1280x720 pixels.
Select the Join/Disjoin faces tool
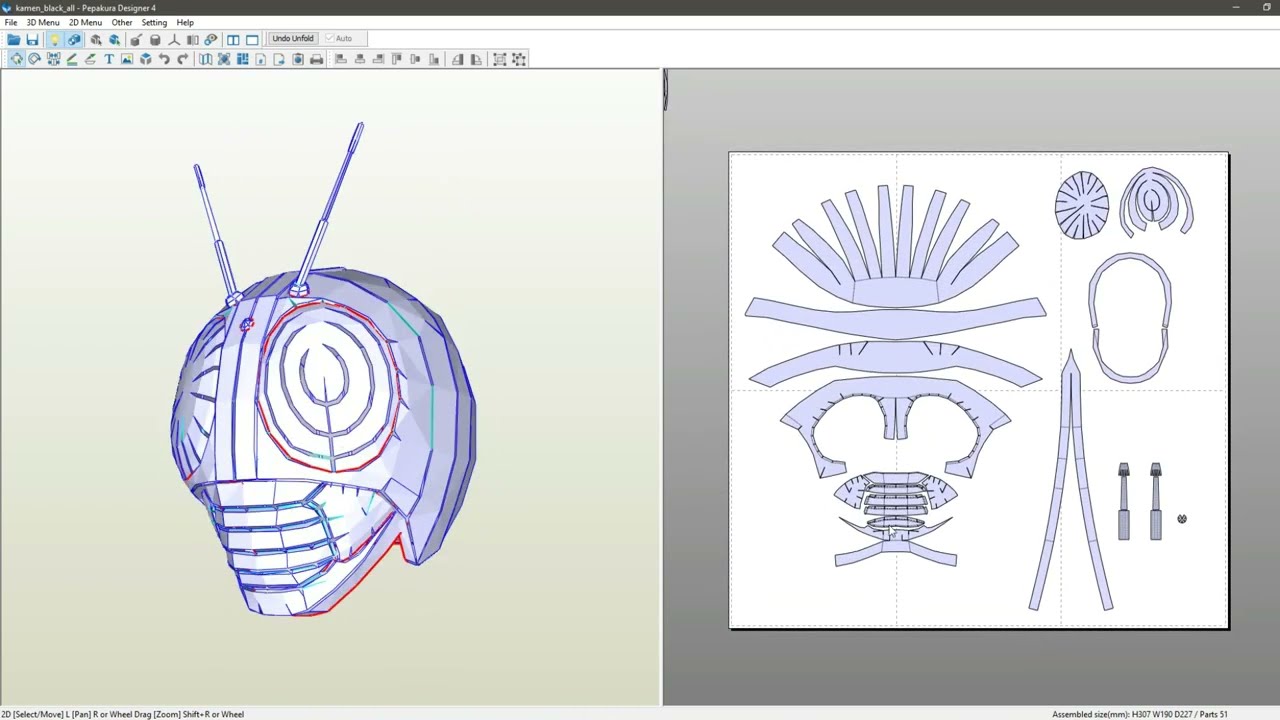[x=53, y=59]
